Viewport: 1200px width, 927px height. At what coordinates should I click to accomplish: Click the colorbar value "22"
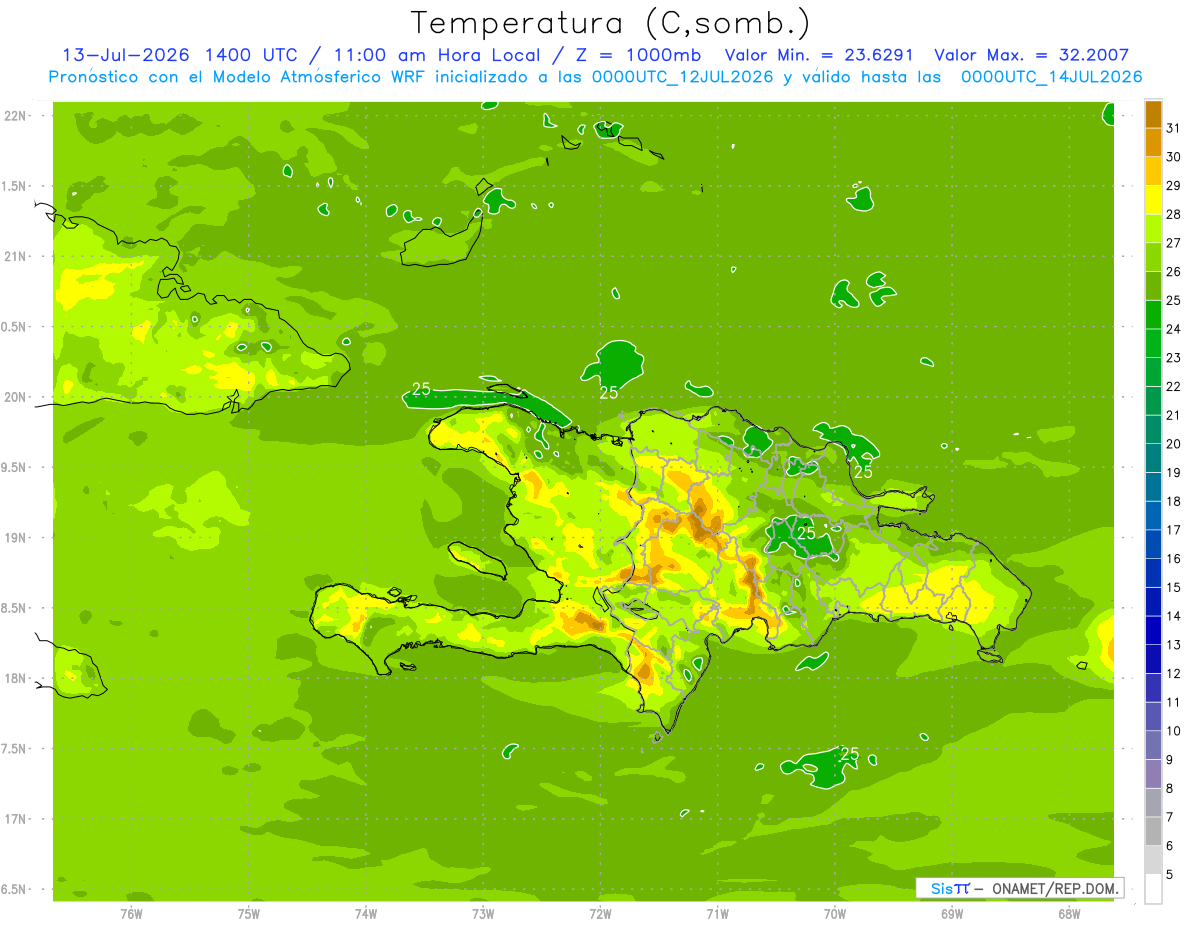[x=1174, y=386]
